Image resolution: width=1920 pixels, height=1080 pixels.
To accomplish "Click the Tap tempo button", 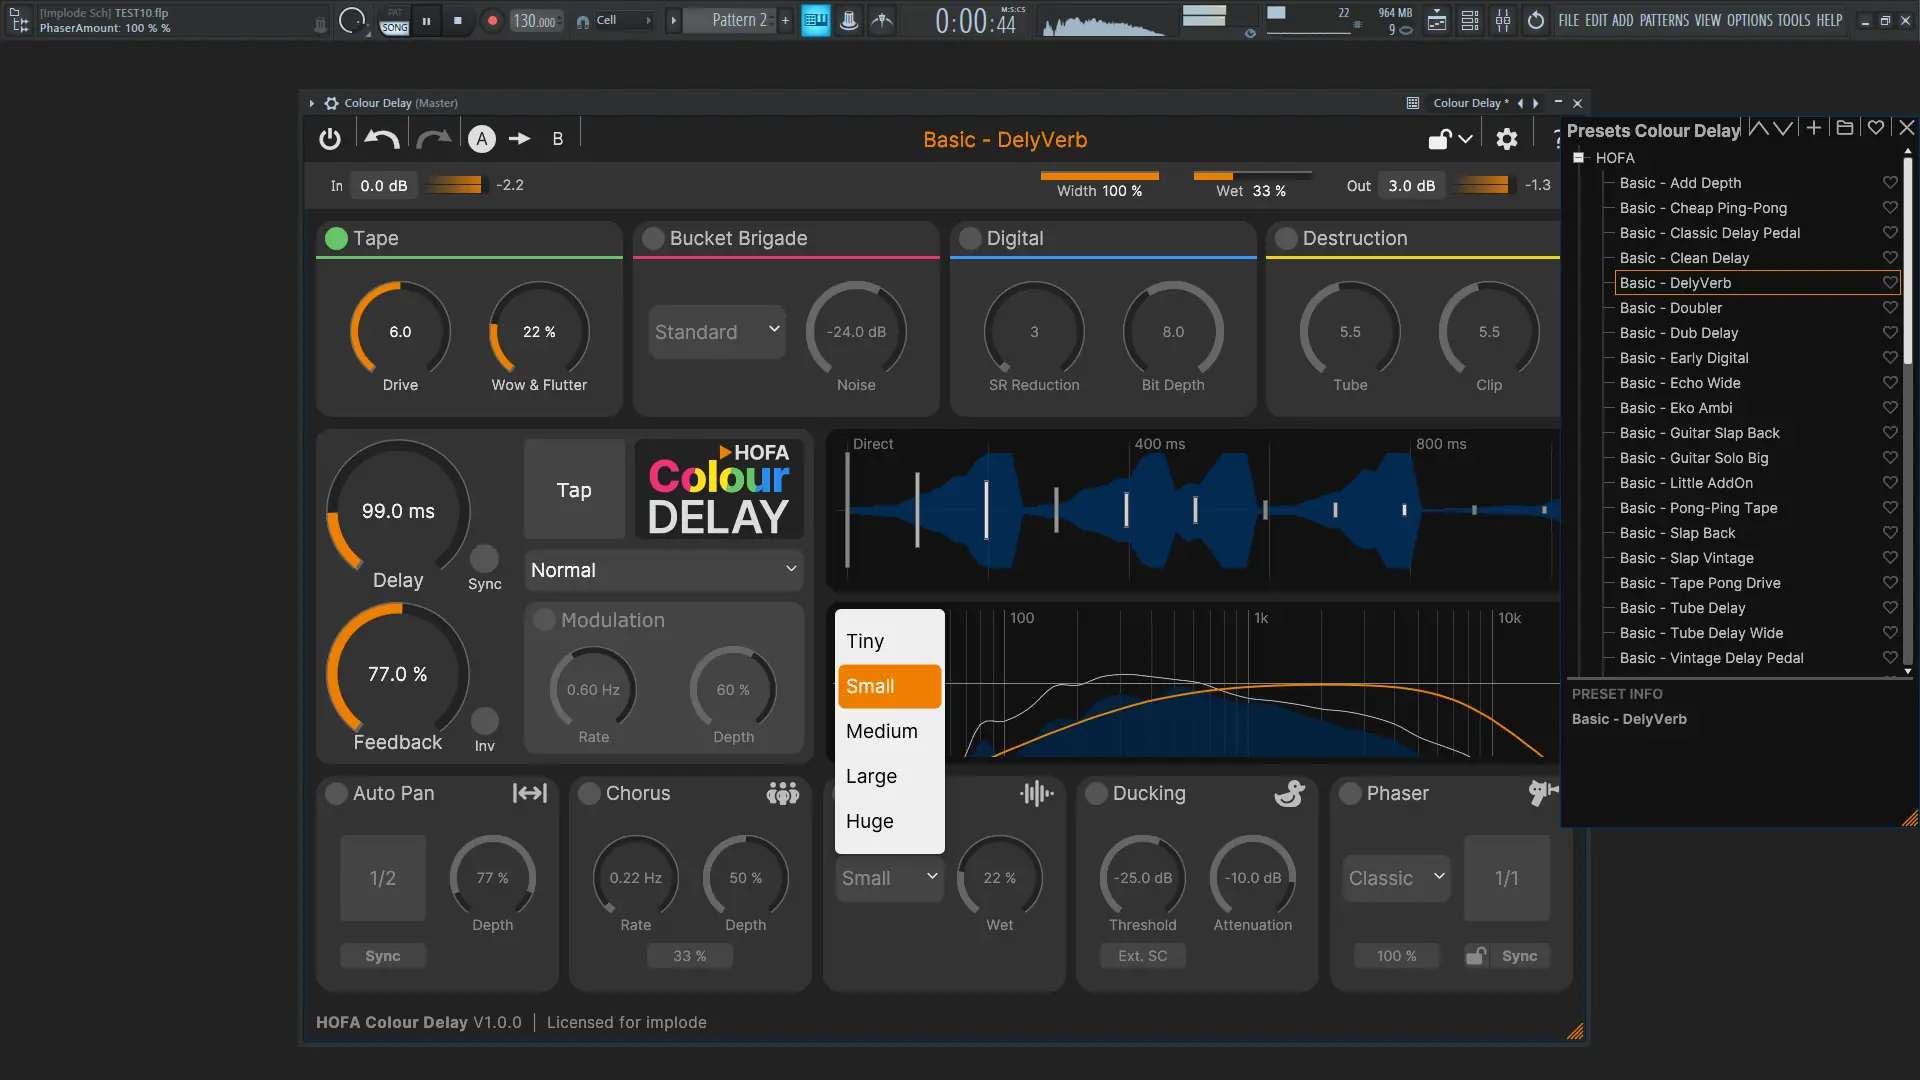I will [x=574, y=490].
